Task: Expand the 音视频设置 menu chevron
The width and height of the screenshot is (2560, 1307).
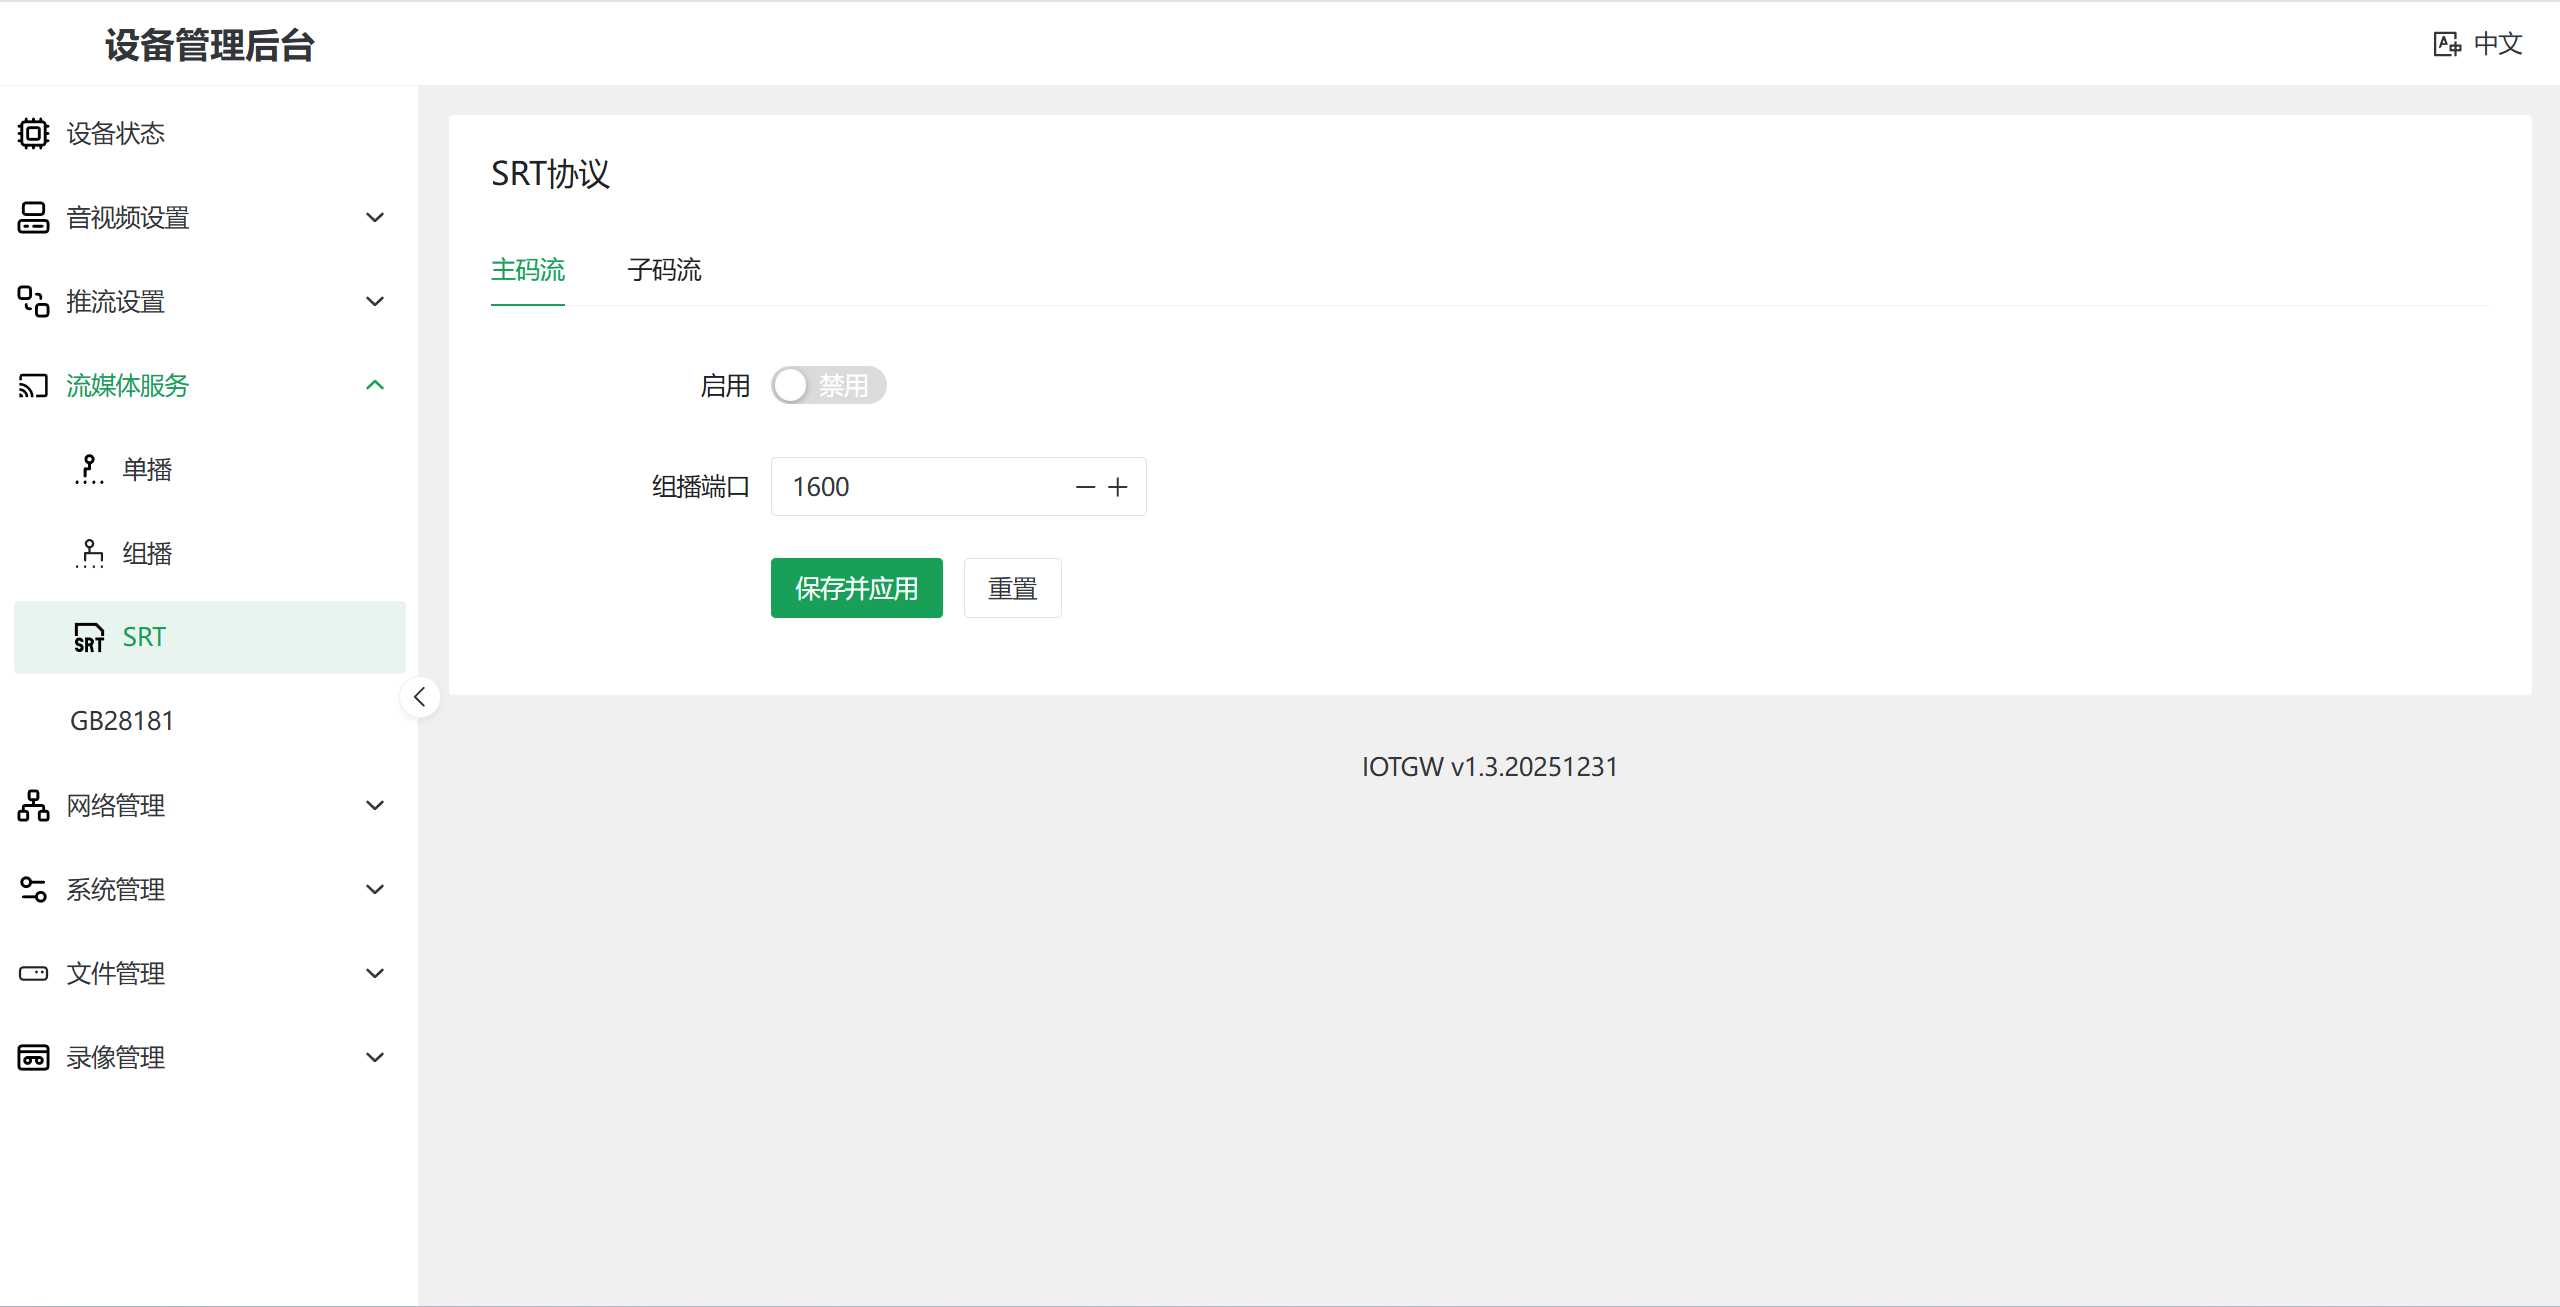Action: 375,217
